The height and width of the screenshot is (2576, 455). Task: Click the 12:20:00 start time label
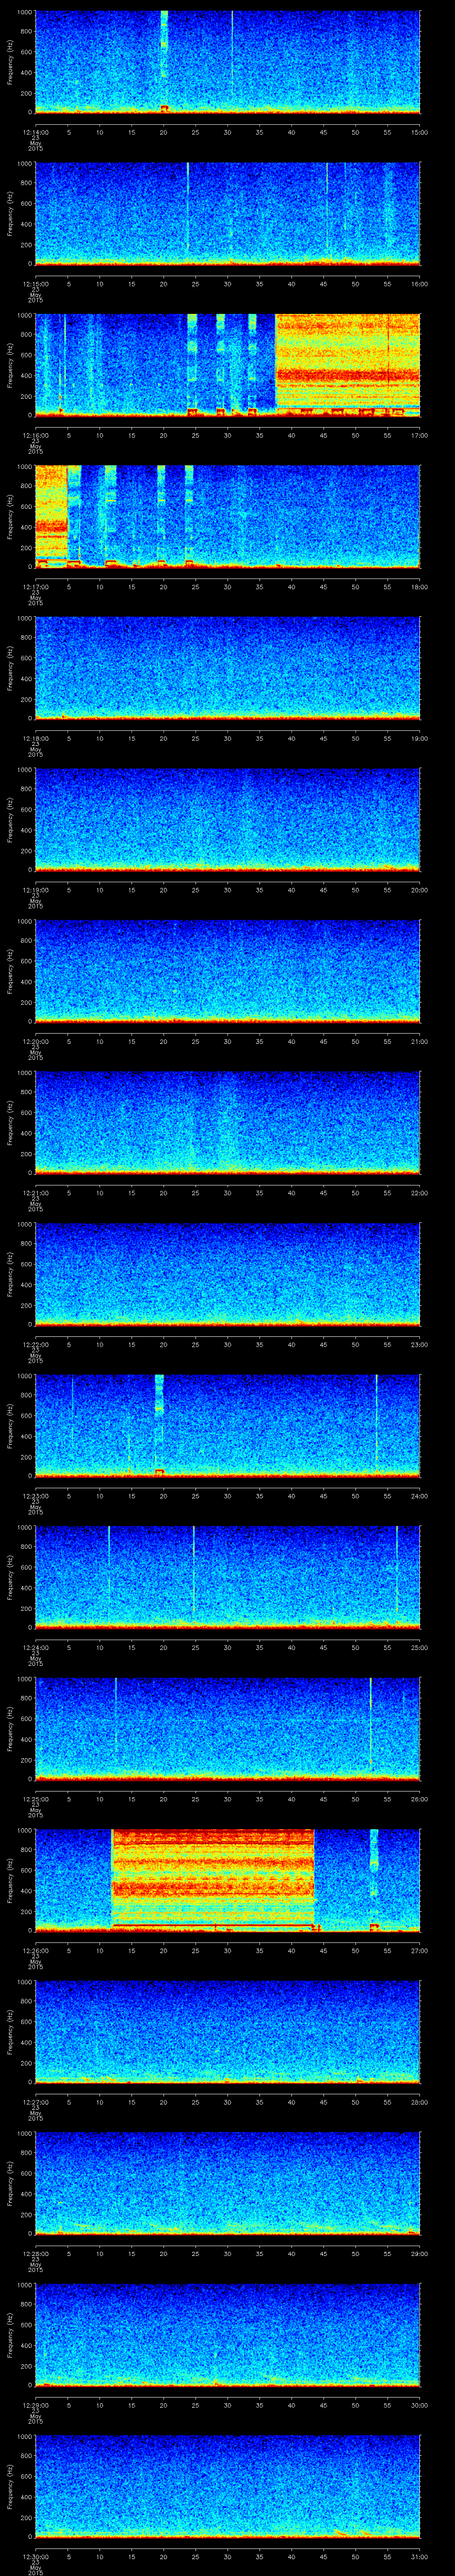coord(36,1041)
